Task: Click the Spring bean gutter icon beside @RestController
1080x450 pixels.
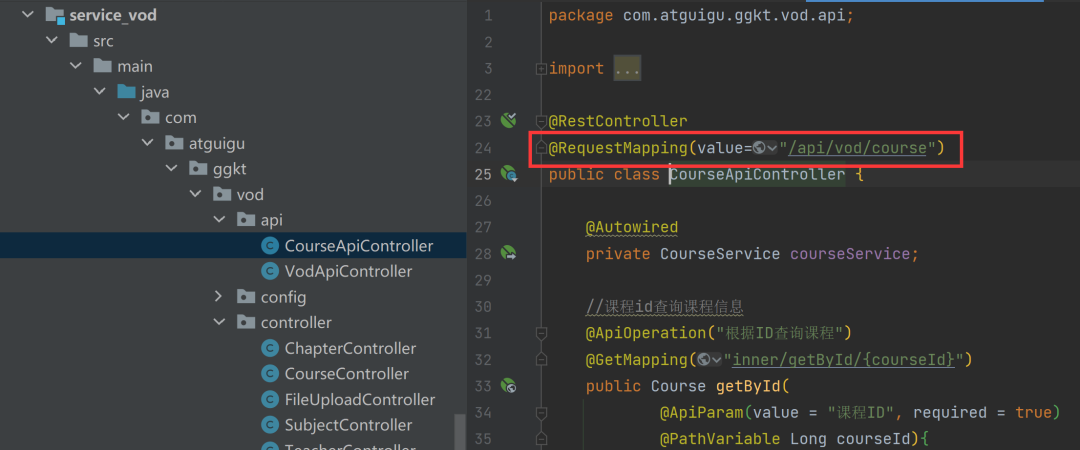Action: point(509,121)
